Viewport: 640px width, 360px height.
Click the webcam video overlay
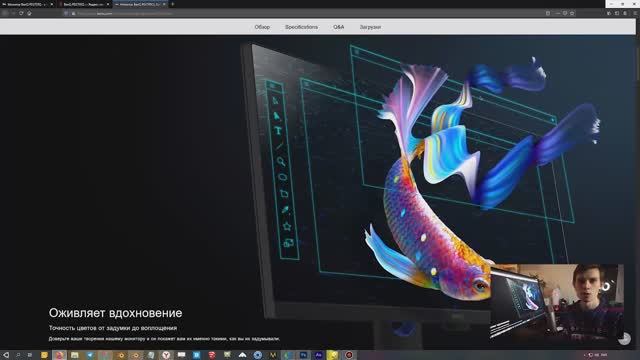coord(557,302)
